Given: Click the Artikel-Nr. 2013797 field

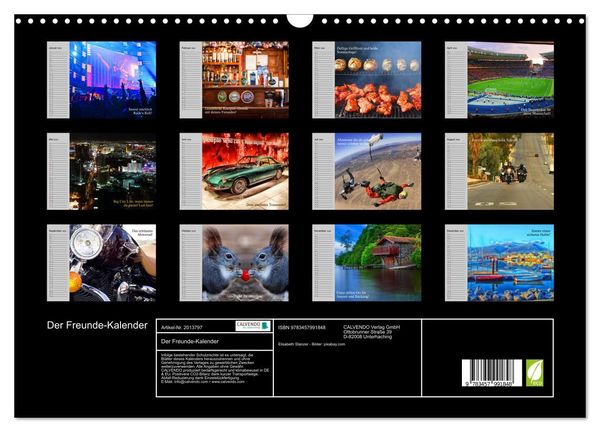Looking at the screenshot, I should click(x=182, y=328).
